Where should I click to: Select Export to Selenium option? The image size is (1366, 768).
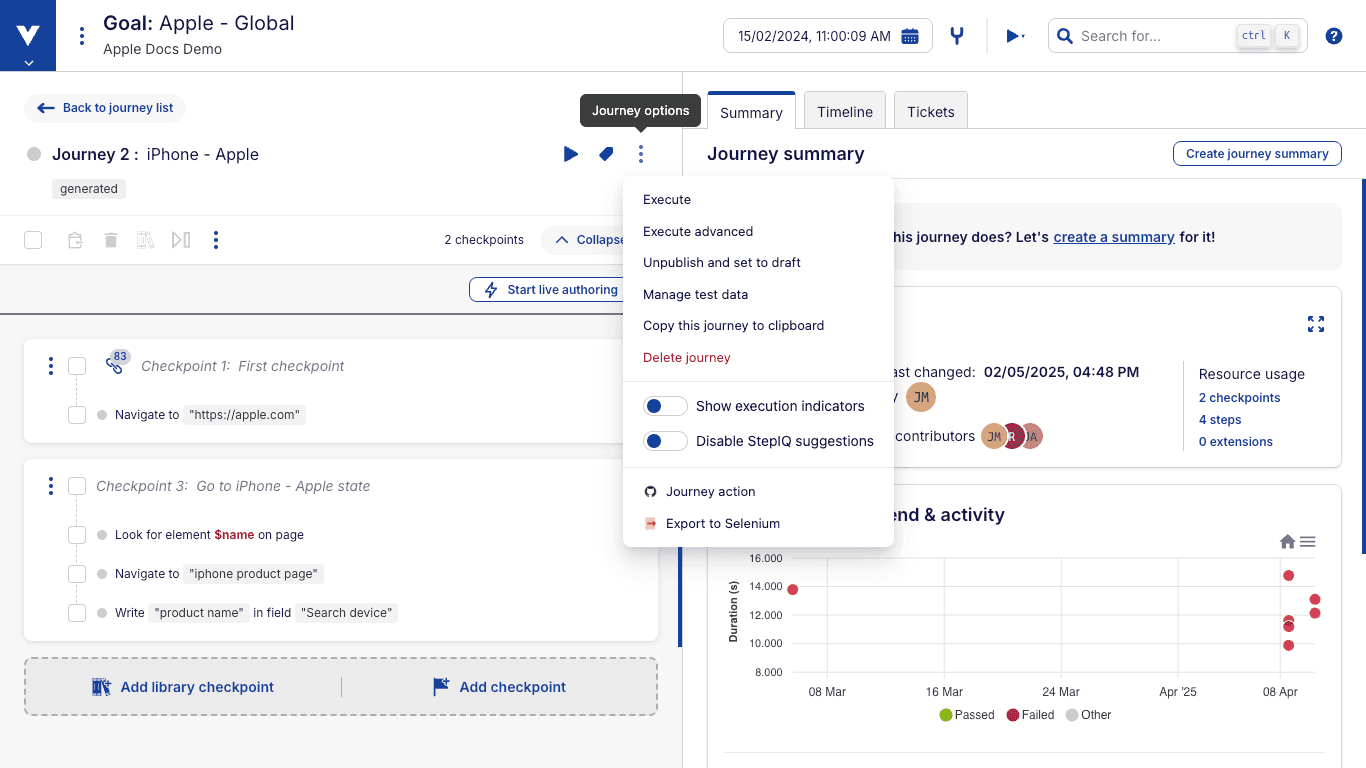tap(724, 523)
